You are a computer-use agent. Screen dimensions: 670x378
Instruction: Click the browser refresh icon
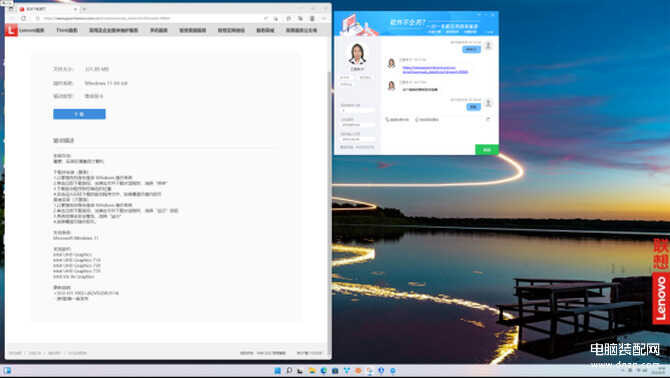click(x=24, y=18)
